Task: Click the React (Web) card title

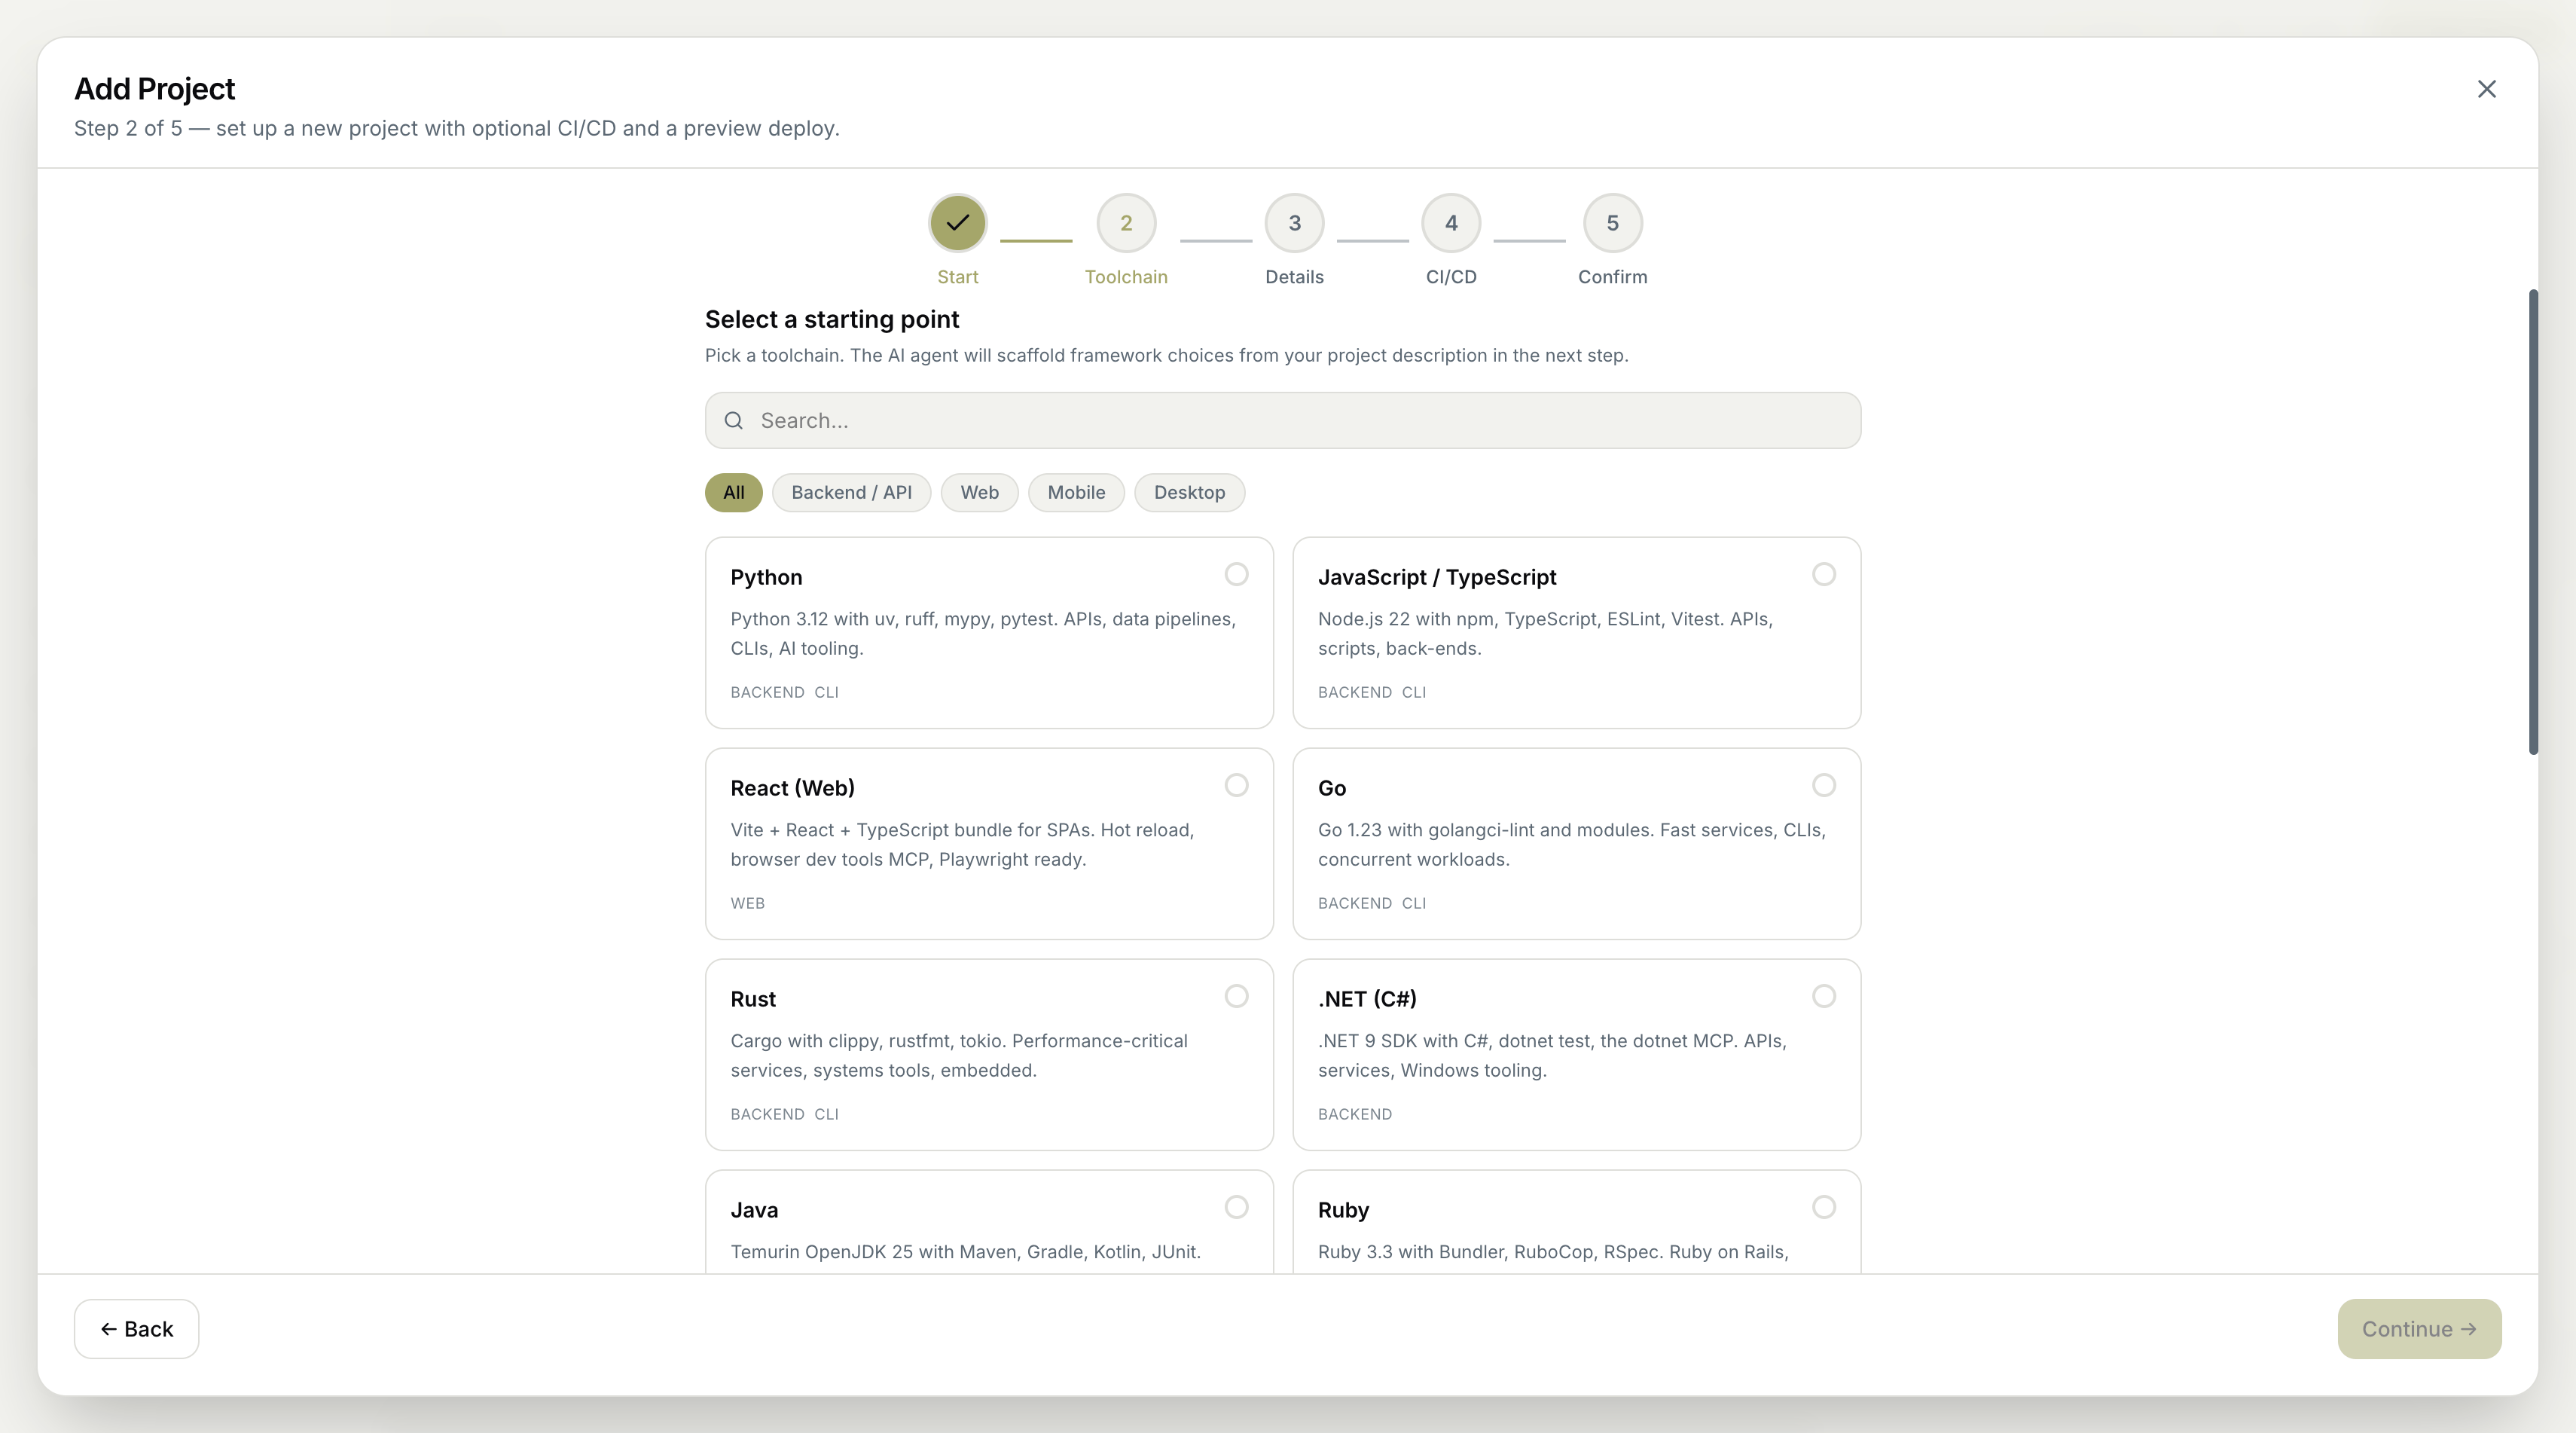Action: tap(792, 788)
